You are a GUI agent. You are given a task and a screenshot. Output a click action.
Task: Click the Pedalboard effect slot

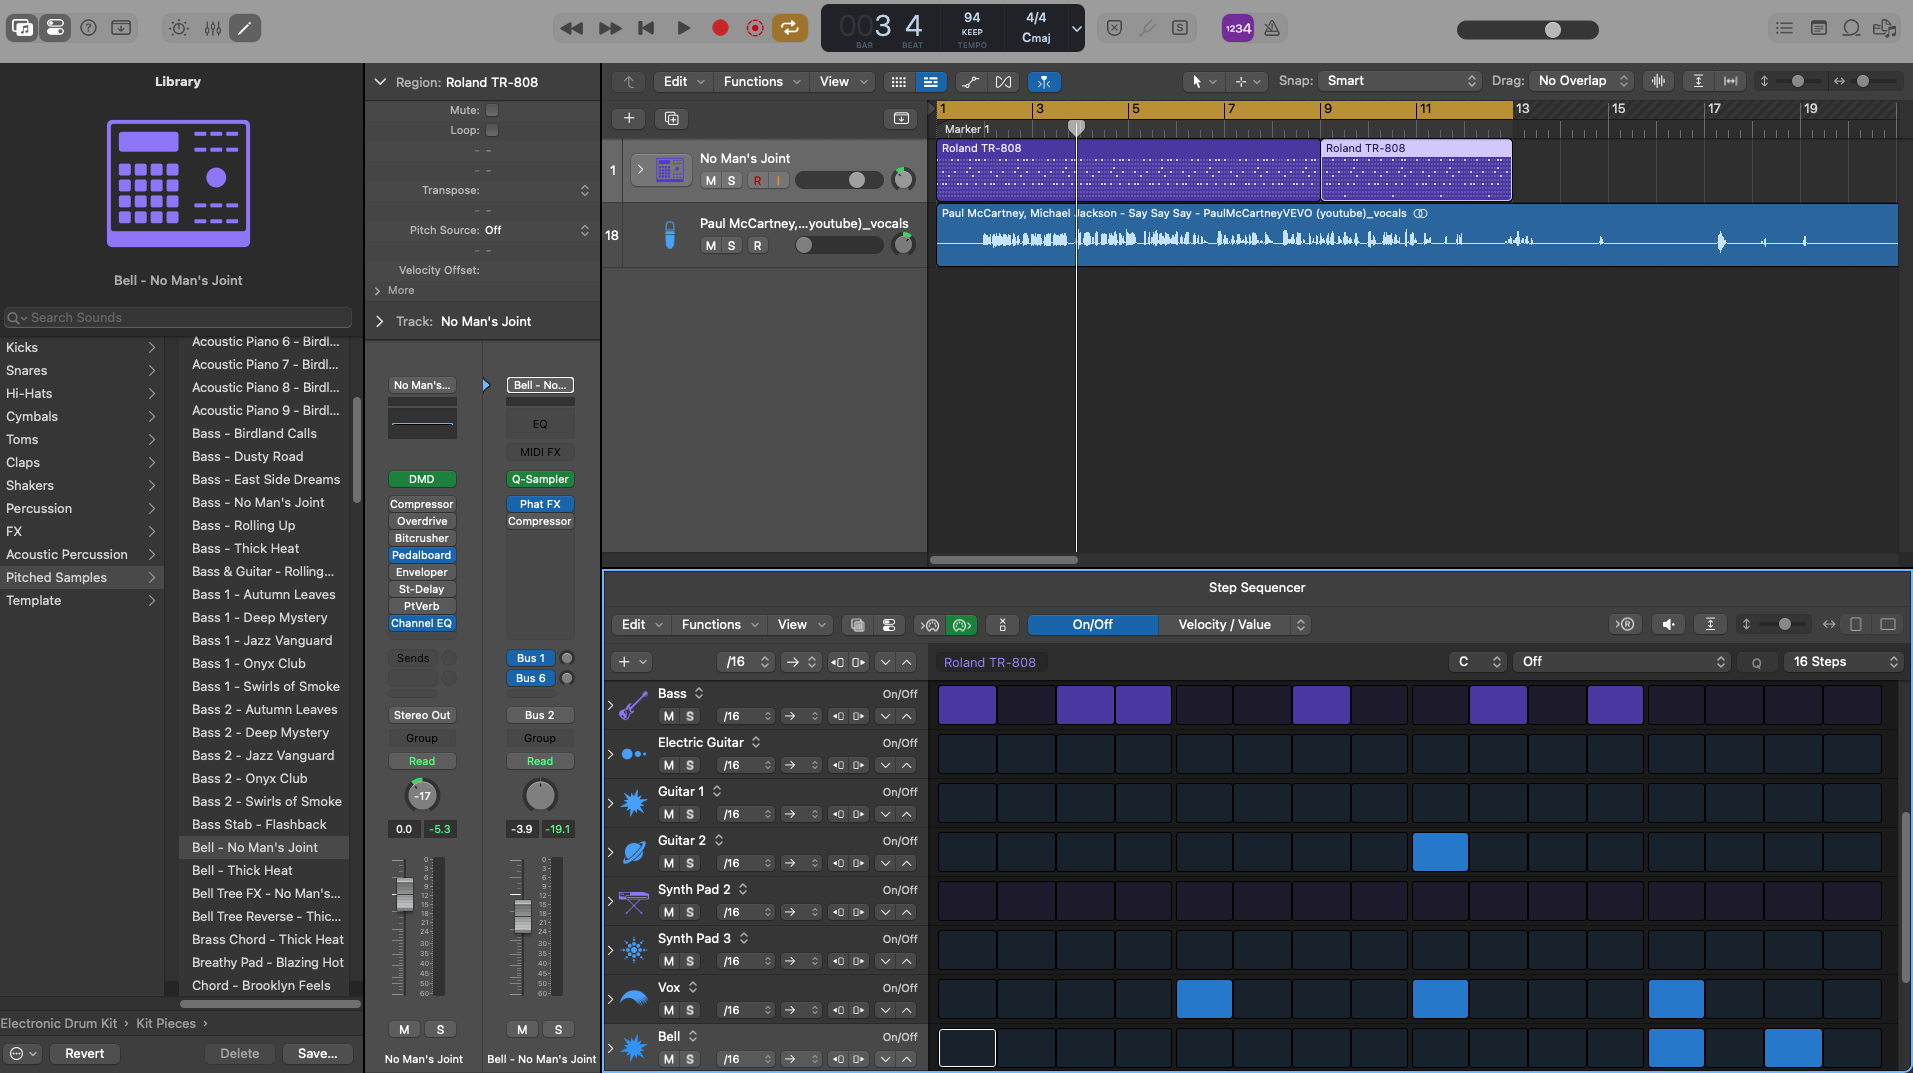(422, 556)
